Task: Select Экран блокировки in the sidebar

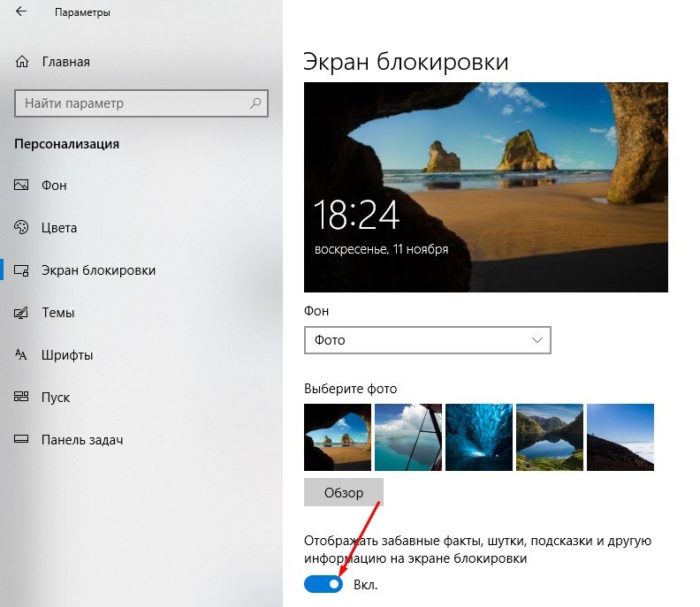Action: pos(98,270)
